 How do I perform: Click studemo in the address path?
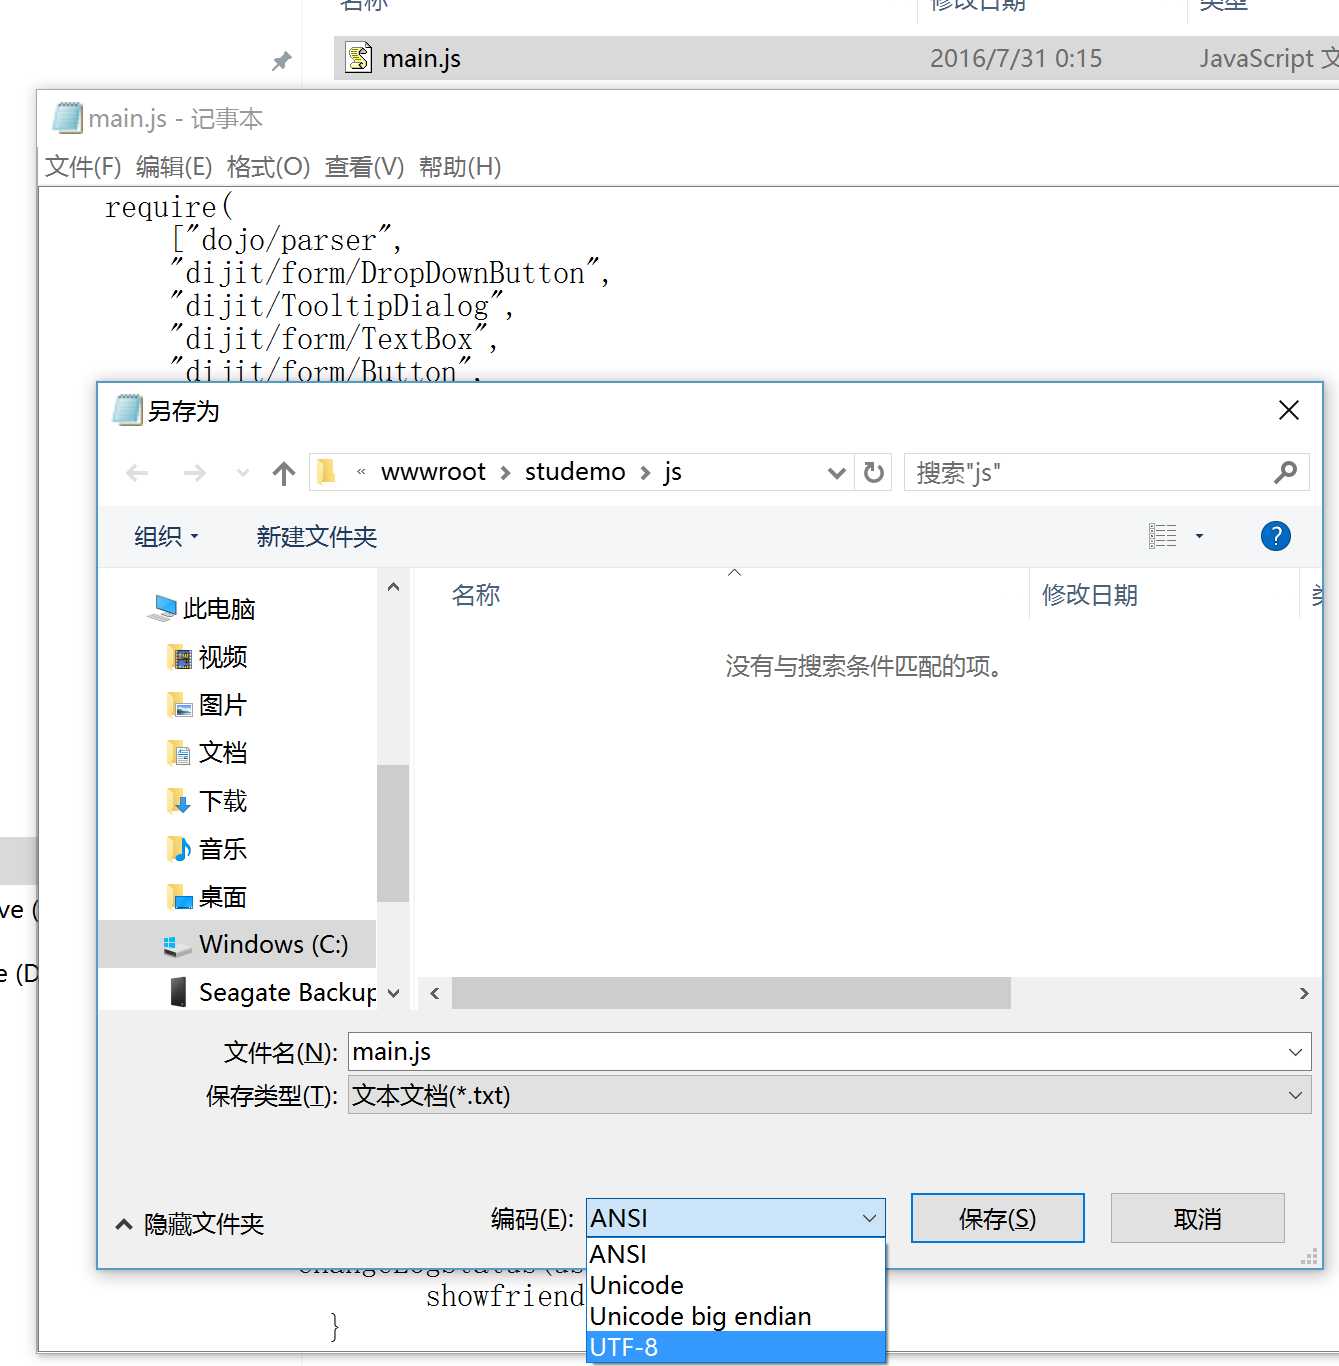tap(575, 472)
